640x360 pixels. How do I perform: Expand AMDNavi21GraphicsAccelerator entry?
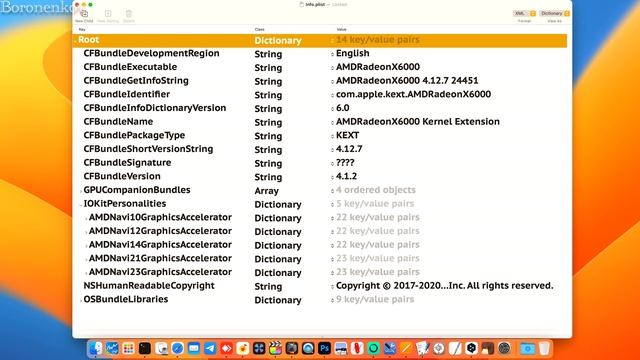(x=86, y=259)
